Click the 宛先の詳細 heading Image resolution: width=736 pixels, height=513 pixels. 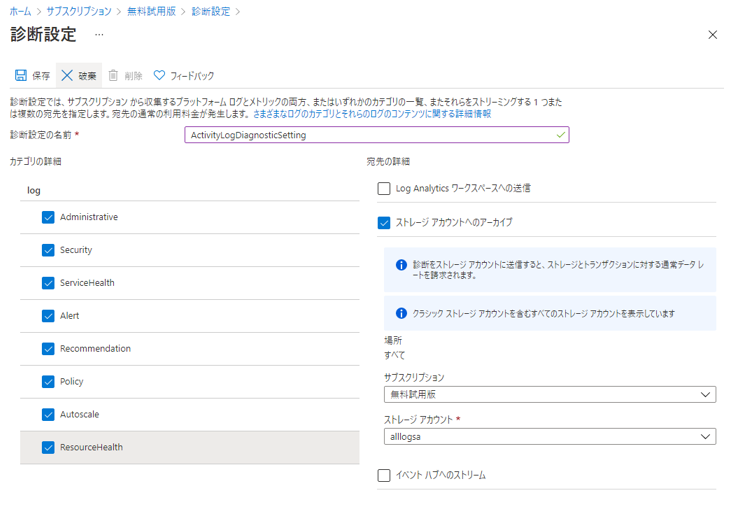pyautogui.click(x=388, y=161)
